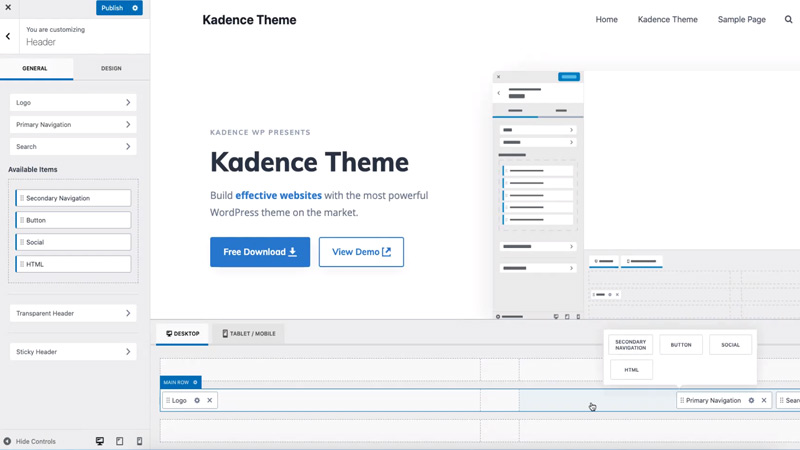
Task: Open the site search icon
Action: pyautogui.click(x=788, y=19)
